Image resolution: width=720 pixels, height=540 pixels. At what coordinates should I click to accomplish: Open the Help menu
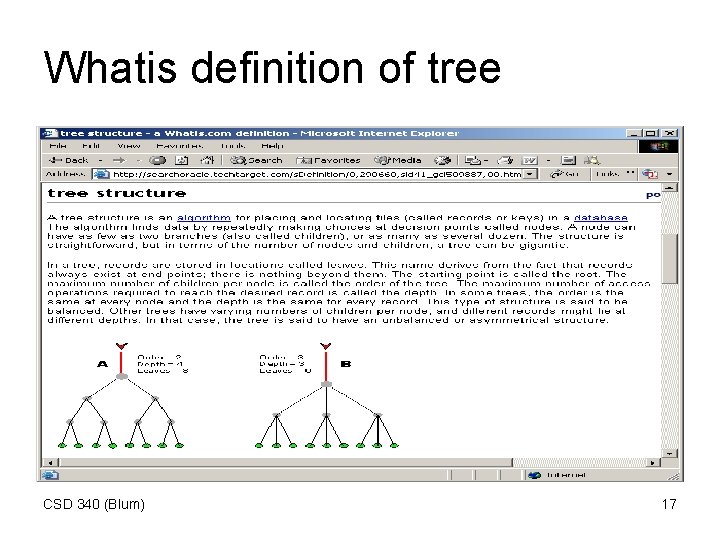(272, 146)
